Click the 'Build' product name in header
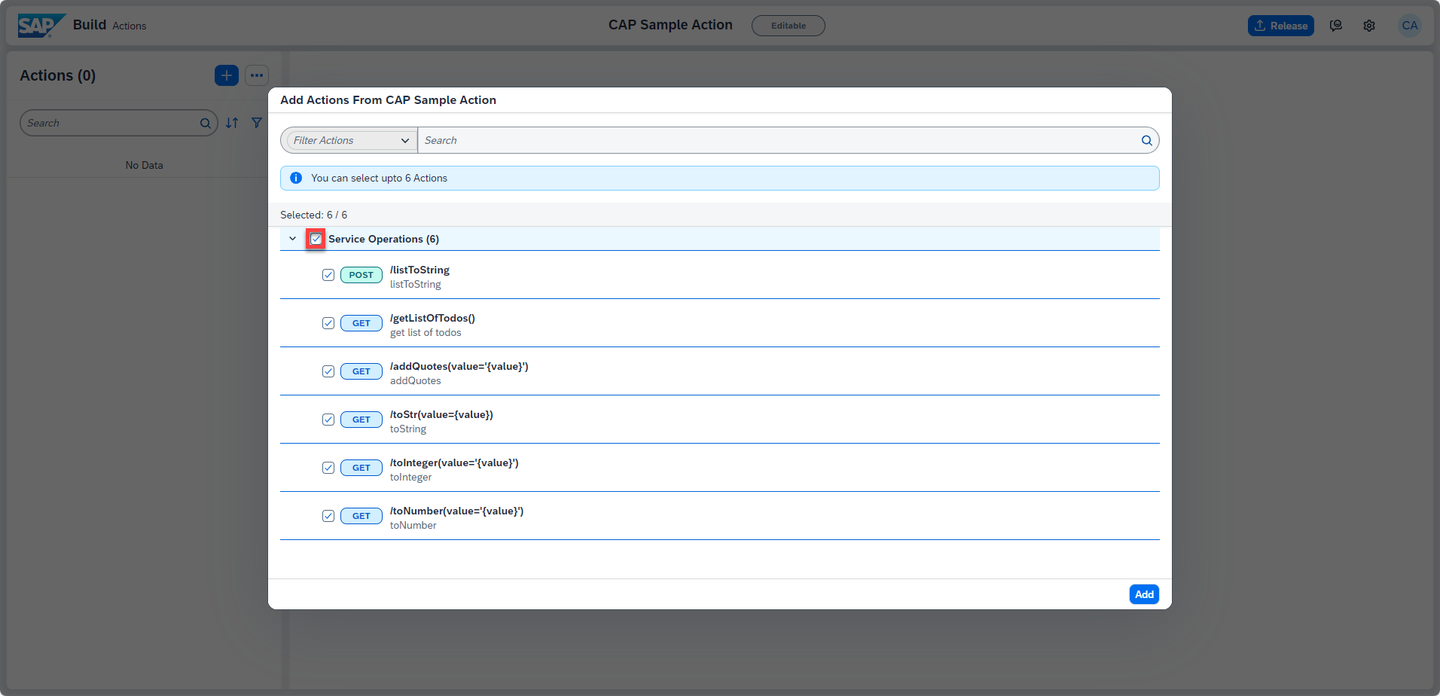This screenshot has height=696, width=1440. pos(89,25)
